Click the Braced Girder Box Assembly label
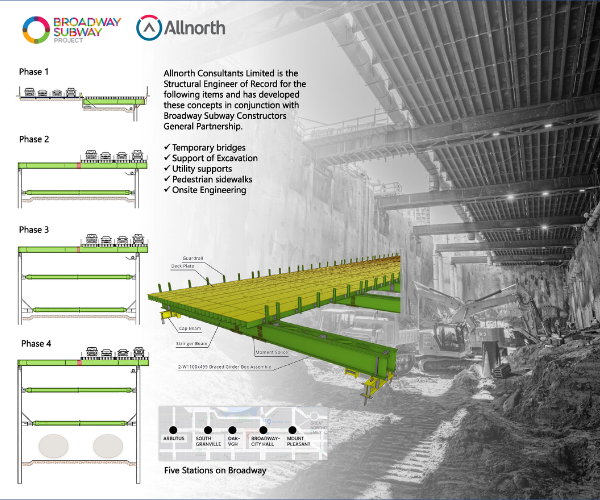 (x=225, y=366)
